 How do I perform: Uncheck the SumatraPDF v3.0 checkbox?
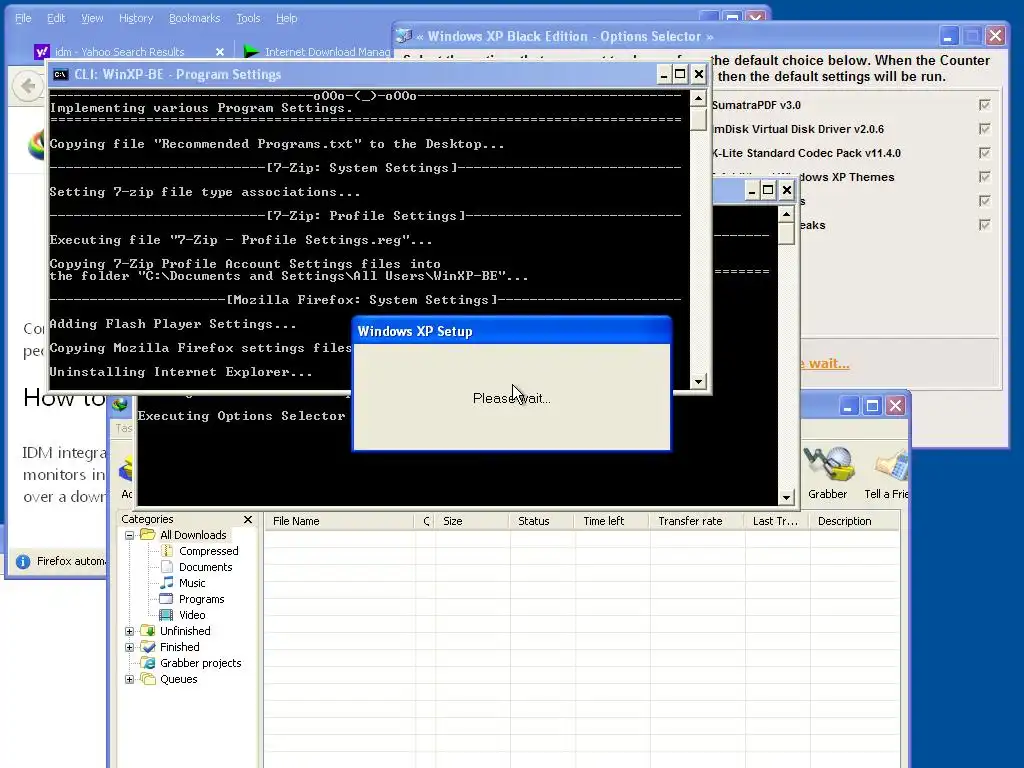(984, 104)
